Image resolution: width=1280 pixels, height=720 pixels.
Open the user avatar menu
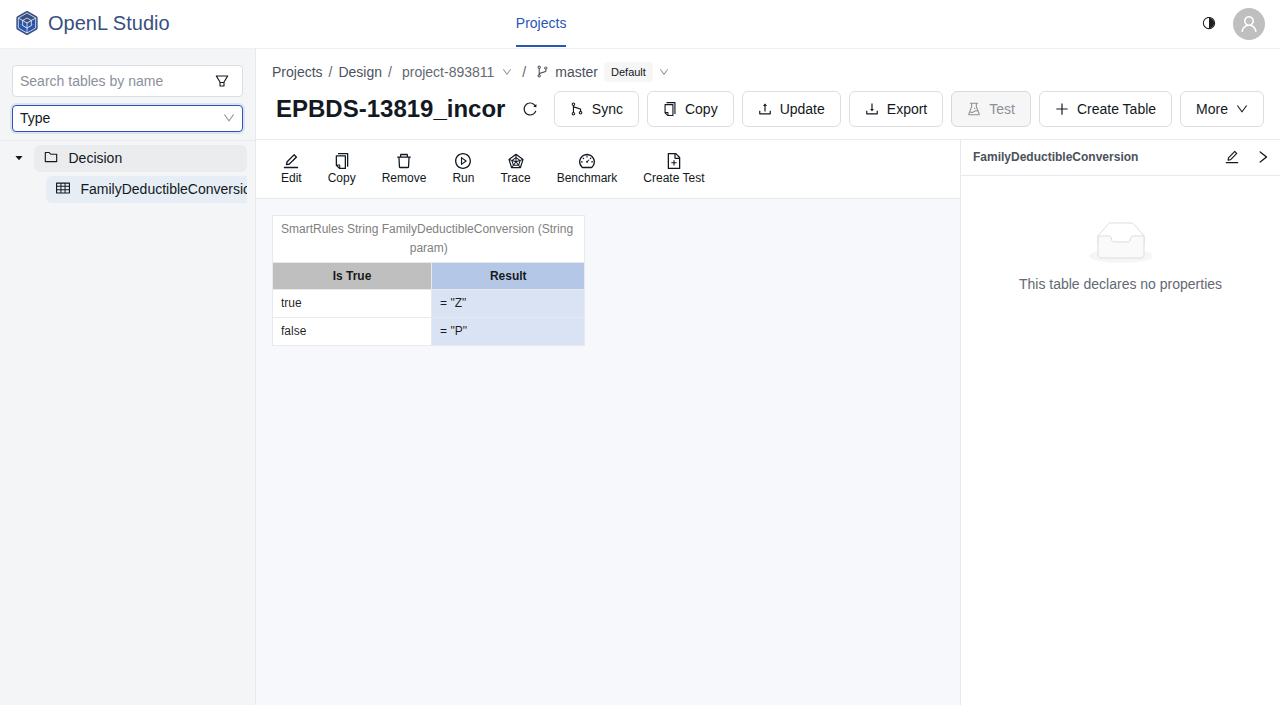1249,24
